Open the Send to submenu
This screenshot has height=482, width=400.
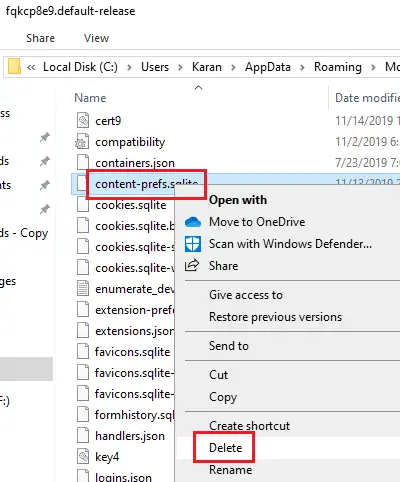229,346
